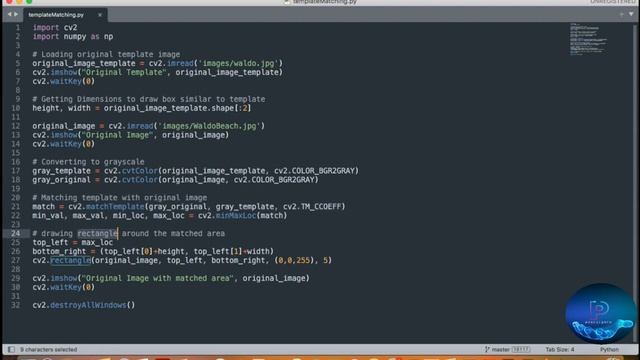640x360 pixels.
Task: Click the 'images/waldo.jpg' string
Action: pos(238,63)
